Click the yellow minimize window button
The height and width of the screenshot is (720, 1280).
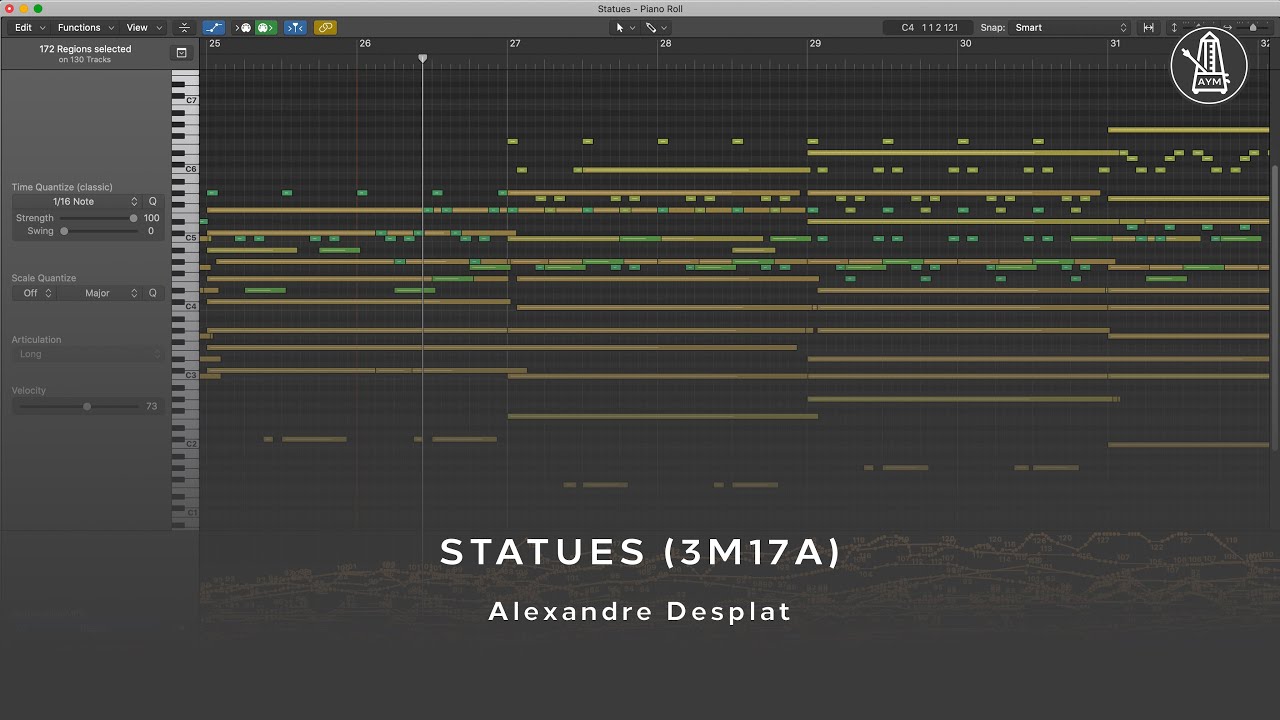(x=24, y=9)
